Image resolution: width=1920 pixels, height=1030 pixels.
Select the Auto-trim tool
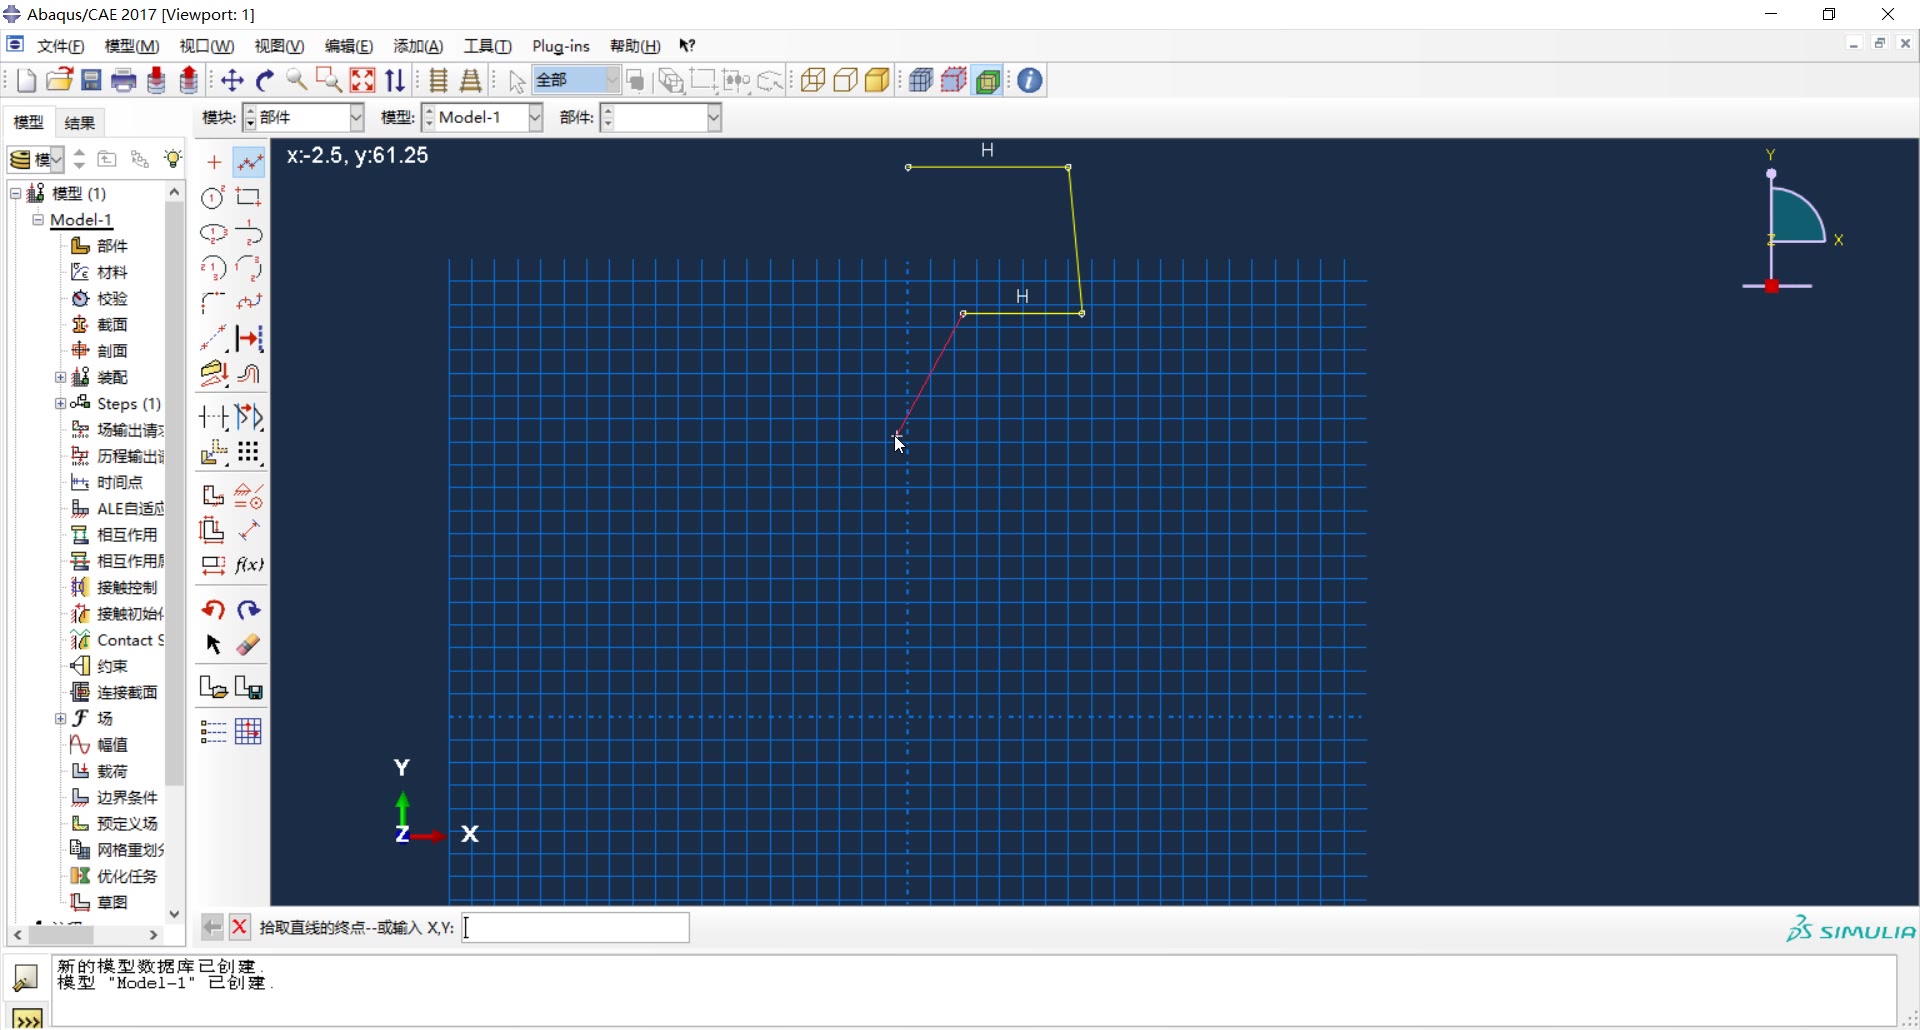pos(214,417)
